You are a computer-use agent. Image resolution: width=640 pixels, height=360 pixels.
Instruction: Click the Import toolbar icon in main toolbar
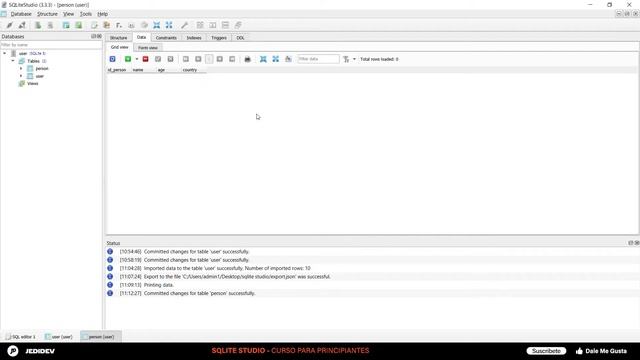click(157, 25)
